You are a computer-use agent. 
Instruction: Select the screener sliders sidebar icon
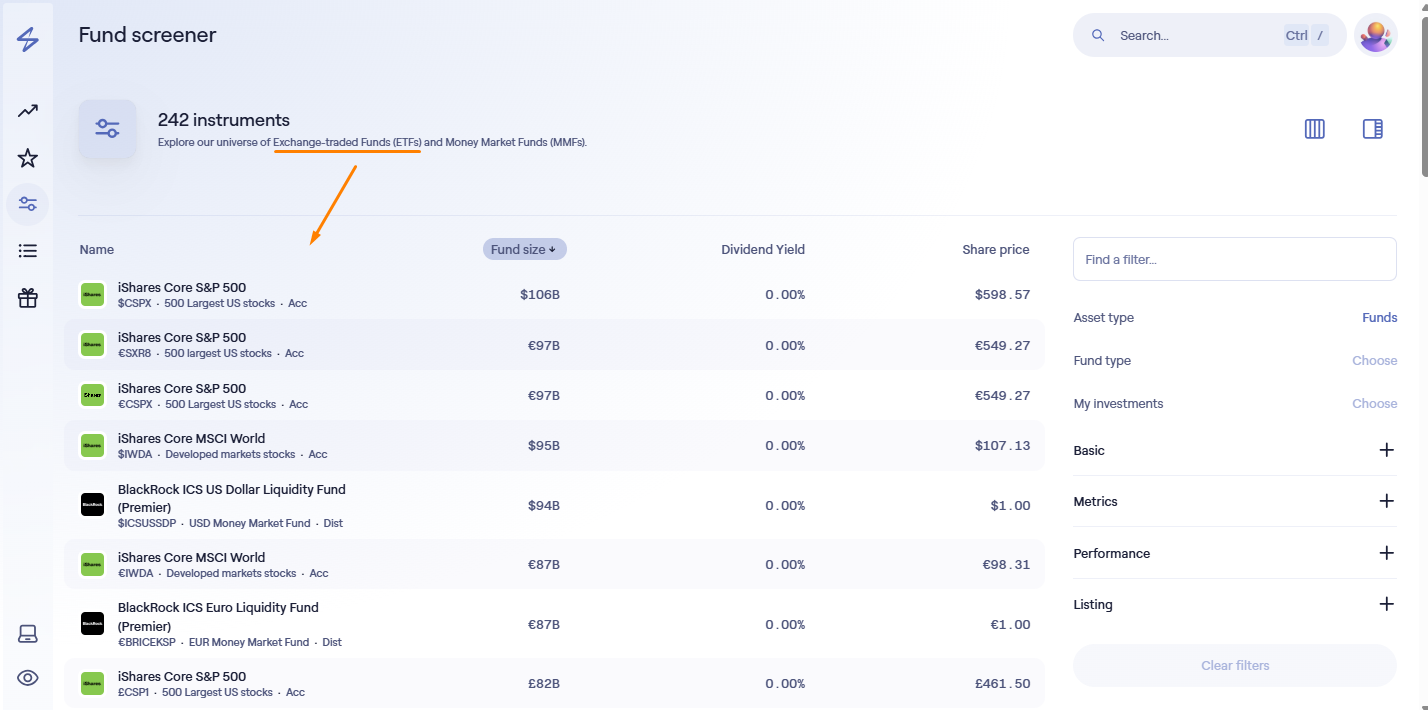(x=28, y=204)
